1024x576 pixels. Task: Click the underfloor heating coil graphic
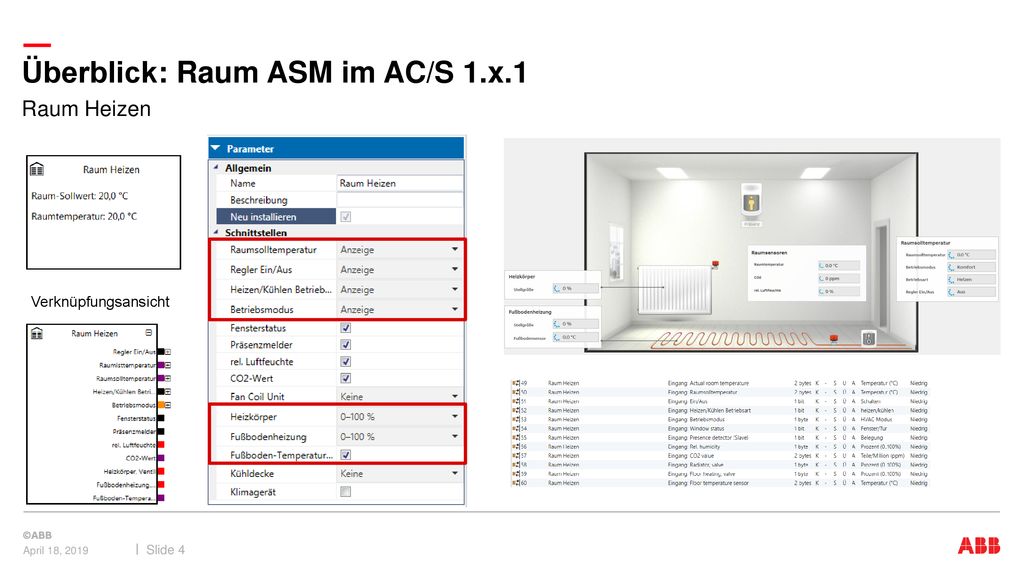735,338
